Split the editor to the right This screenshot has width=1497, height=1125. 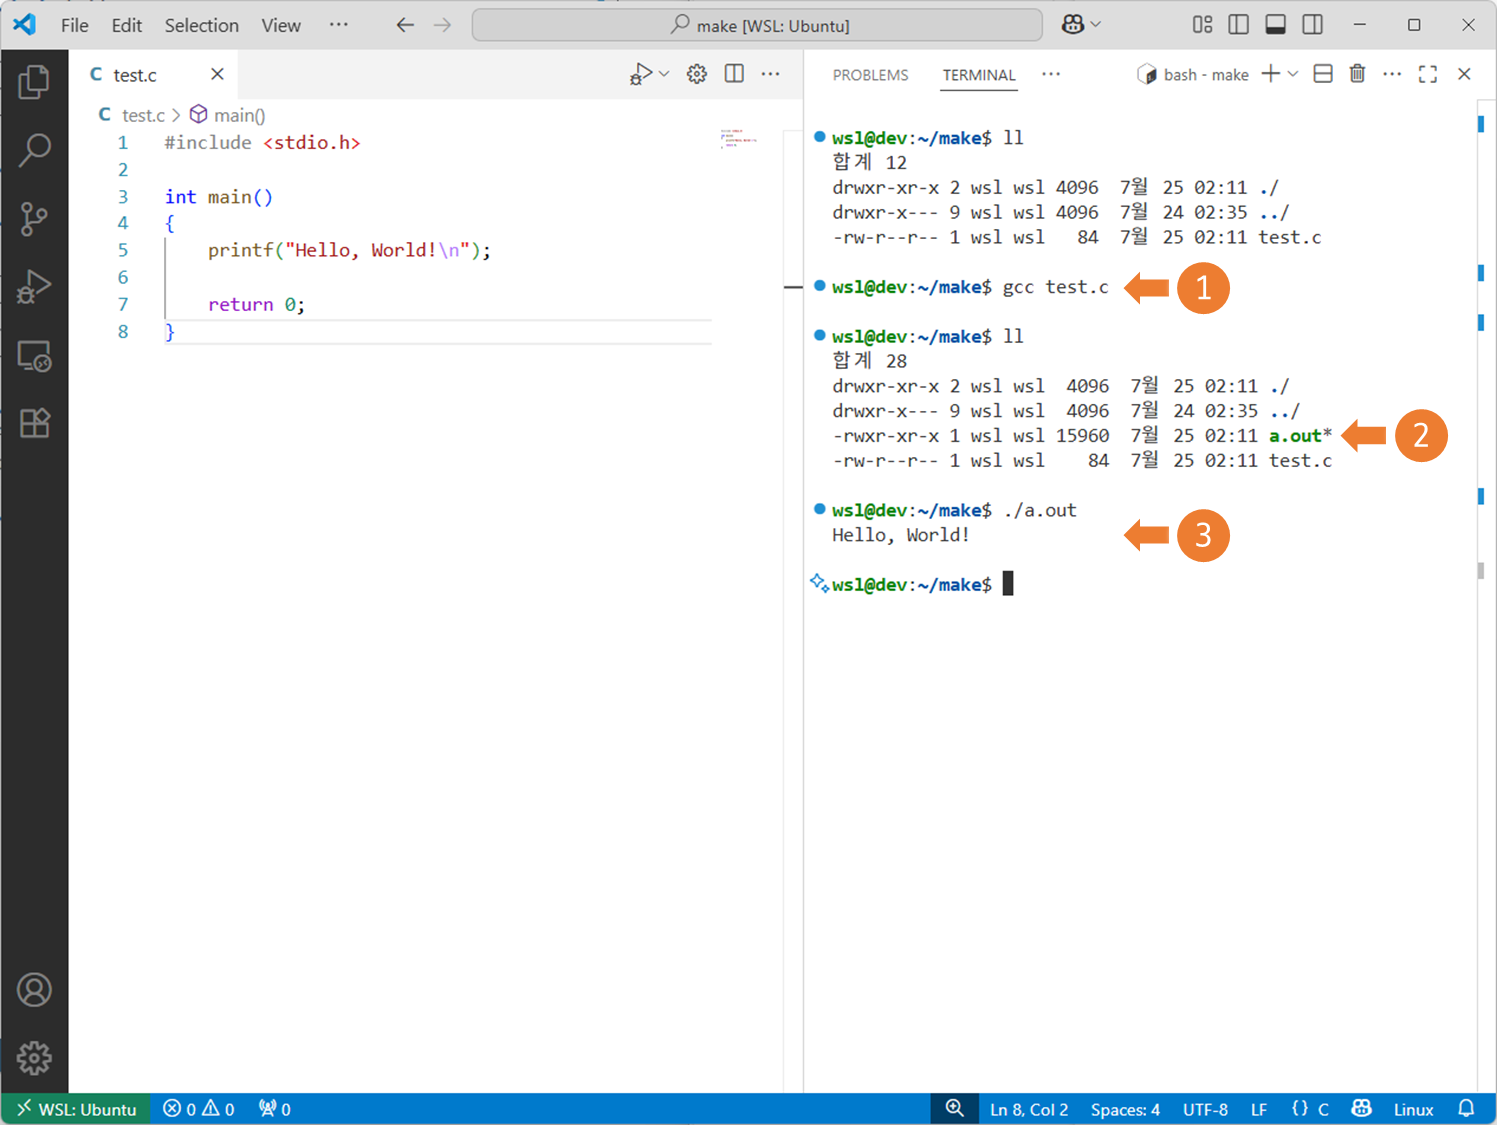(734, 74)
